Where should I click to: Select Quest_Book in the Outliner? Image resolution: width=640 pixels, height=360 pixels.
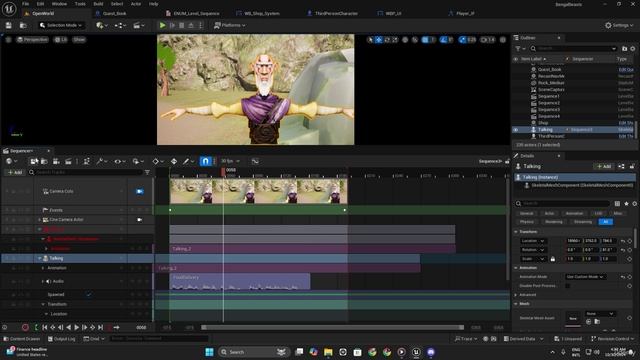point(549,69)
